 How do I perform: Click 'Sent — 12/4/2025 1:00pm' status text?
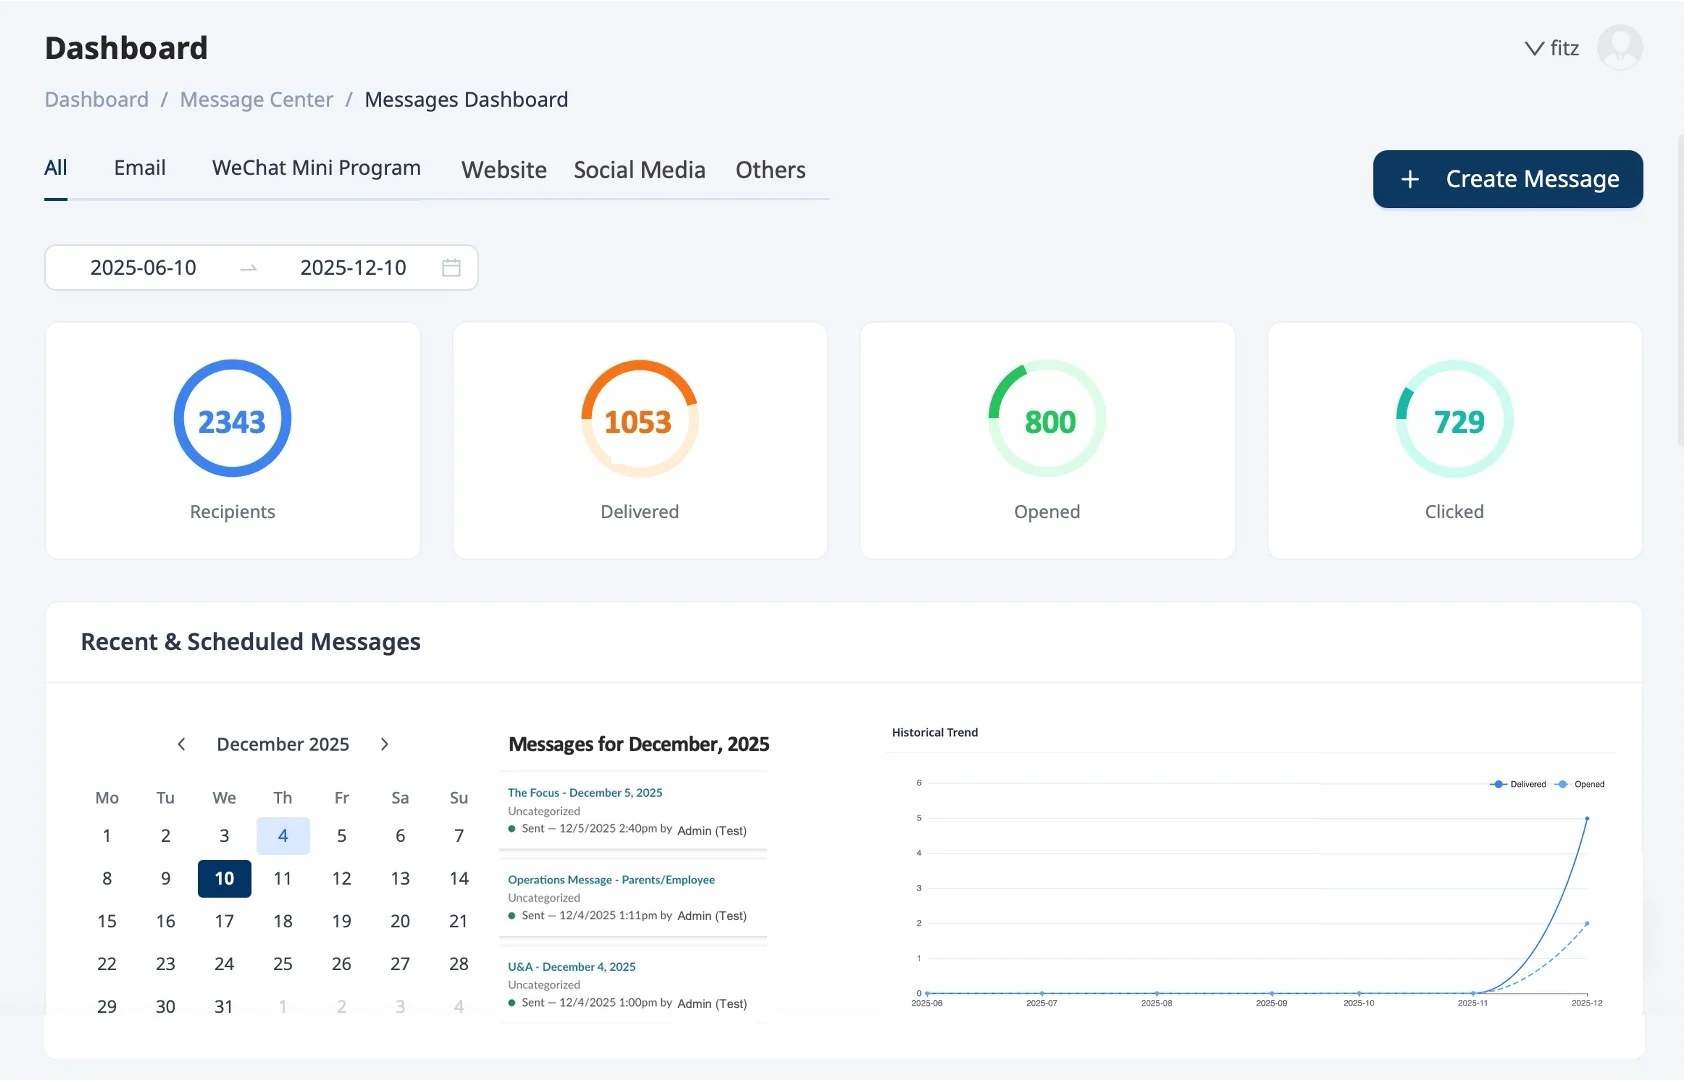[589, 1003]
